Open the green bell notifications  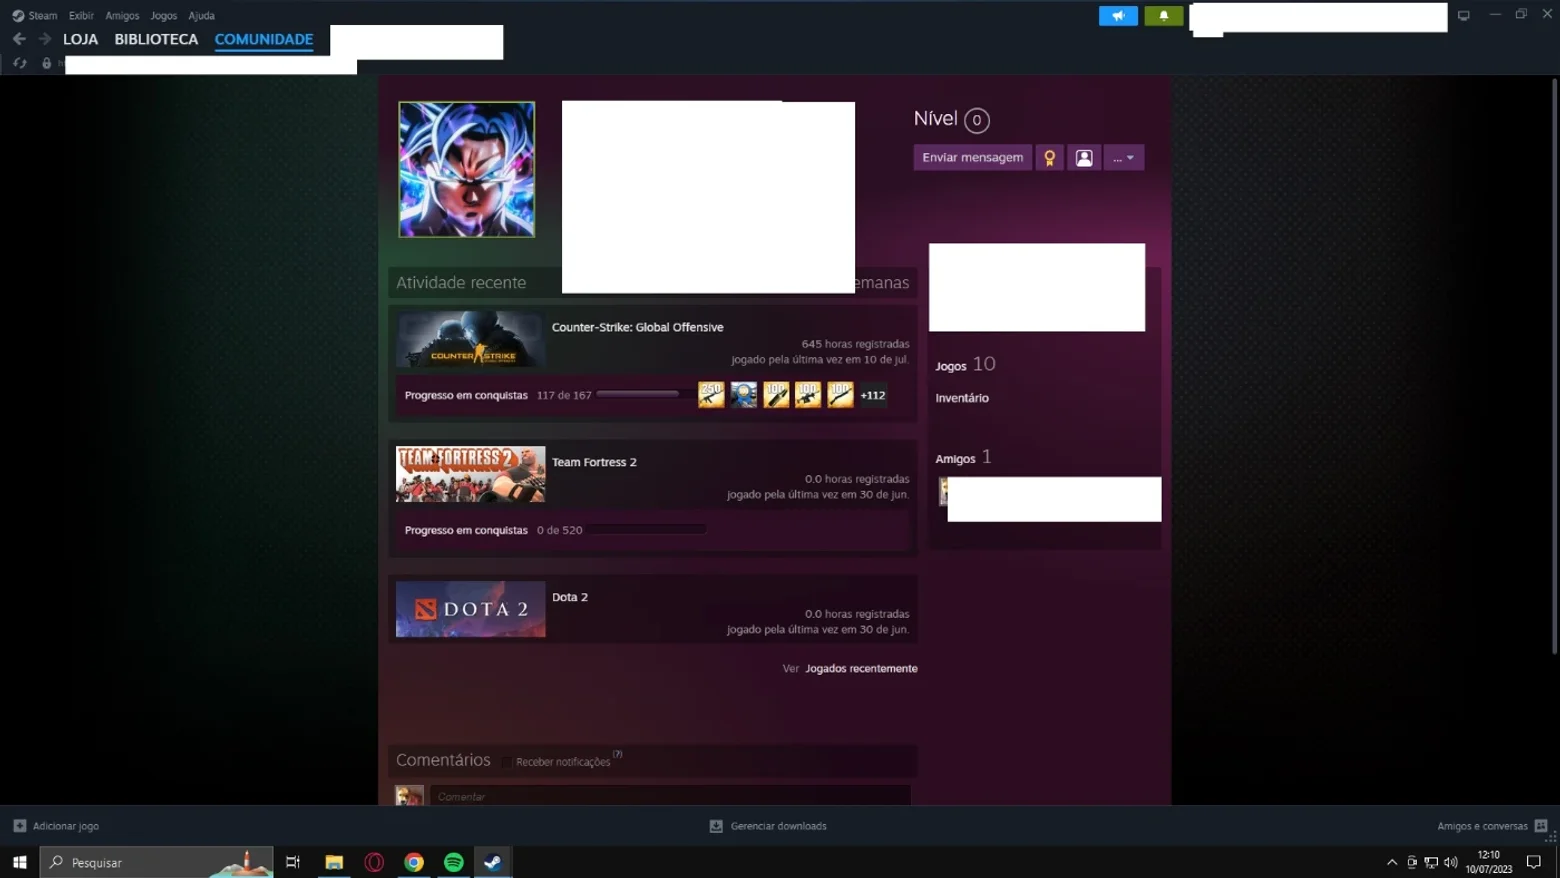pos(1163,16)
